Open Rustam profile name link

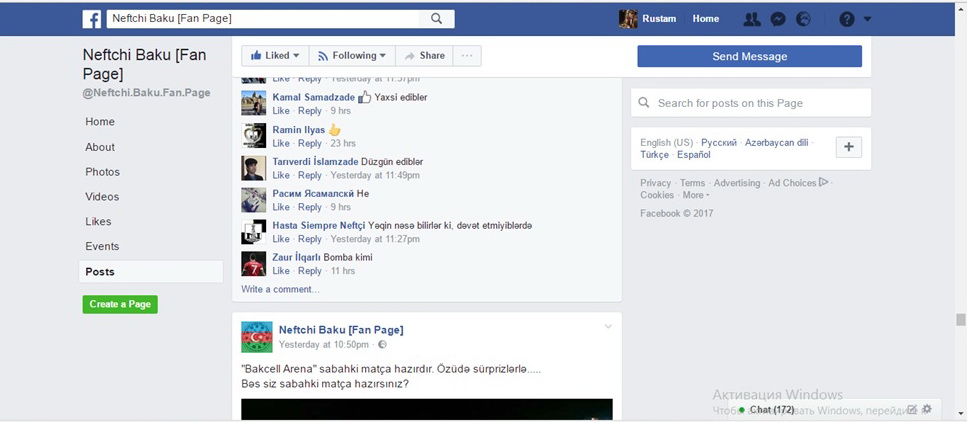pos(659,19)
